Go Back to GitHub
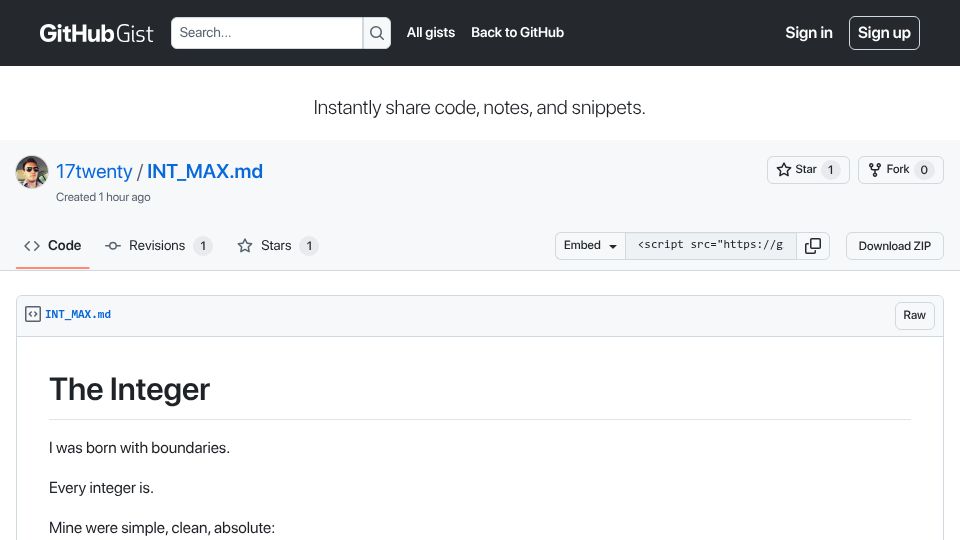Viewport: 960px width, 540px height. (517, 32)
